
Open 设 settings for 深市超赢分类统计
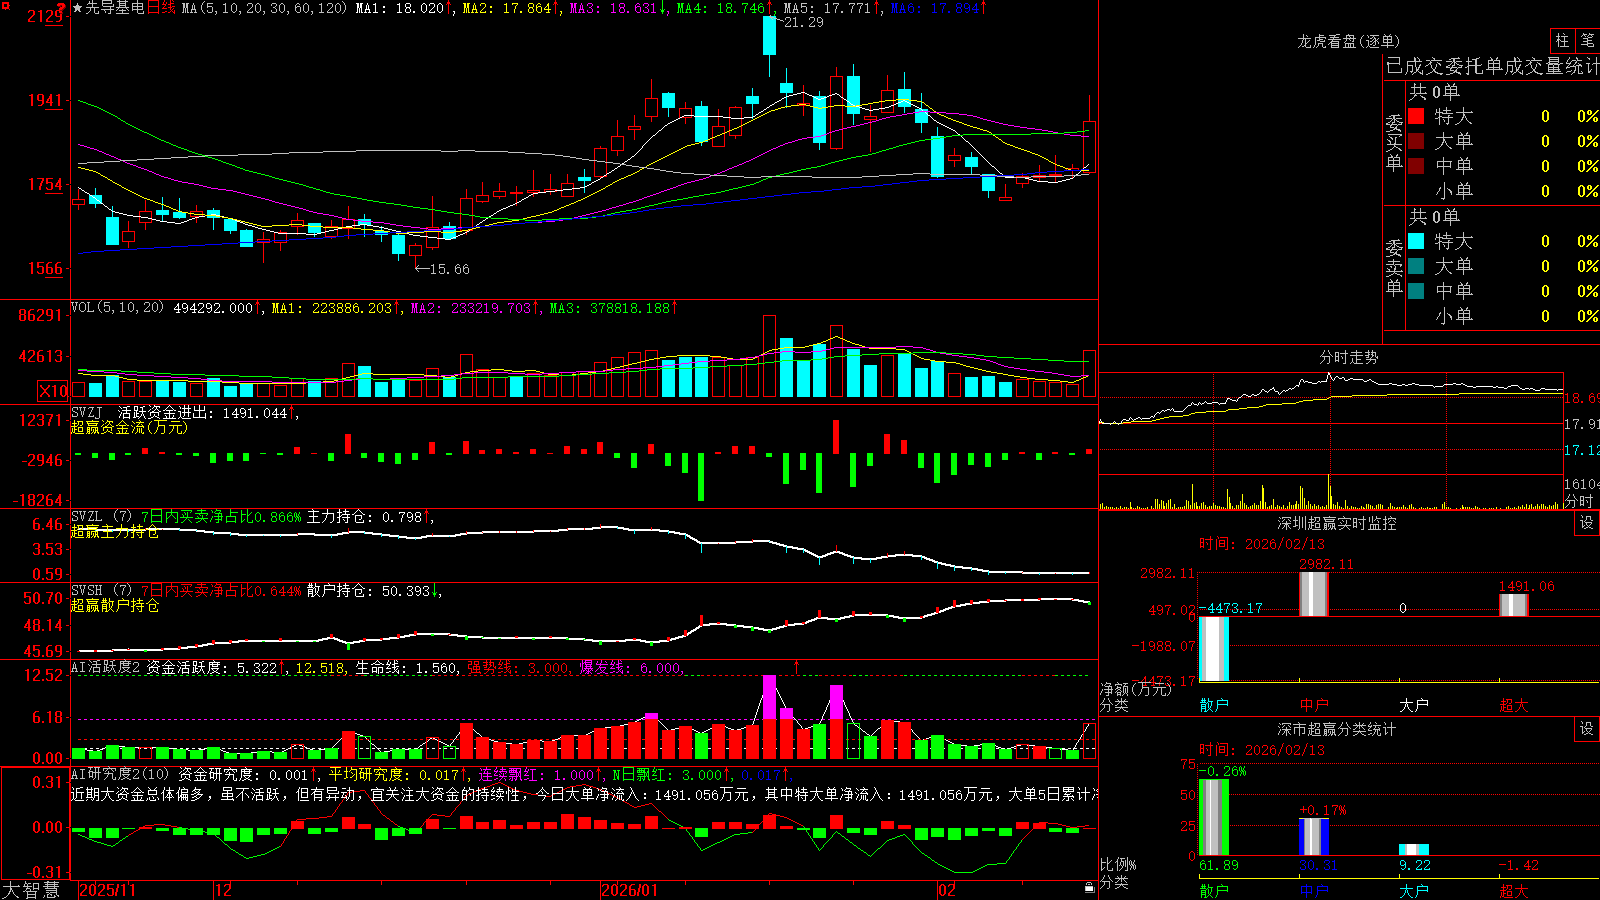[1587, 729]
